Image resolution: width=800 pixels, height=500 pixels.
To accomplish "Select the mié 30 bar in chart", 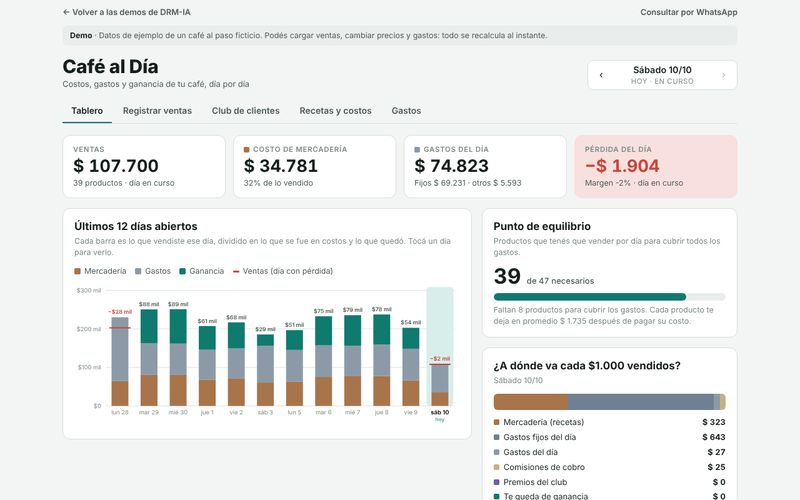I will click(x=178, y=357).
